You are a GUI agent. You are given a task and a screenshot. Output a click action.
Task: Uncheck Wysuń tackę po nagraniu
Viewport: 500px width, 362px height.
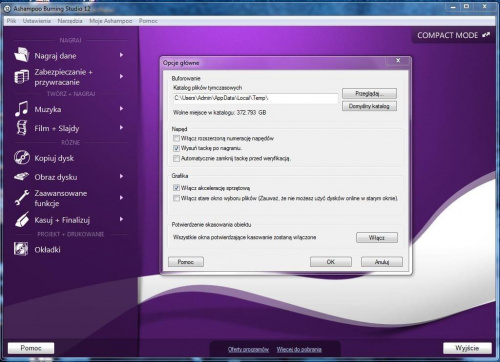[176, 148]
